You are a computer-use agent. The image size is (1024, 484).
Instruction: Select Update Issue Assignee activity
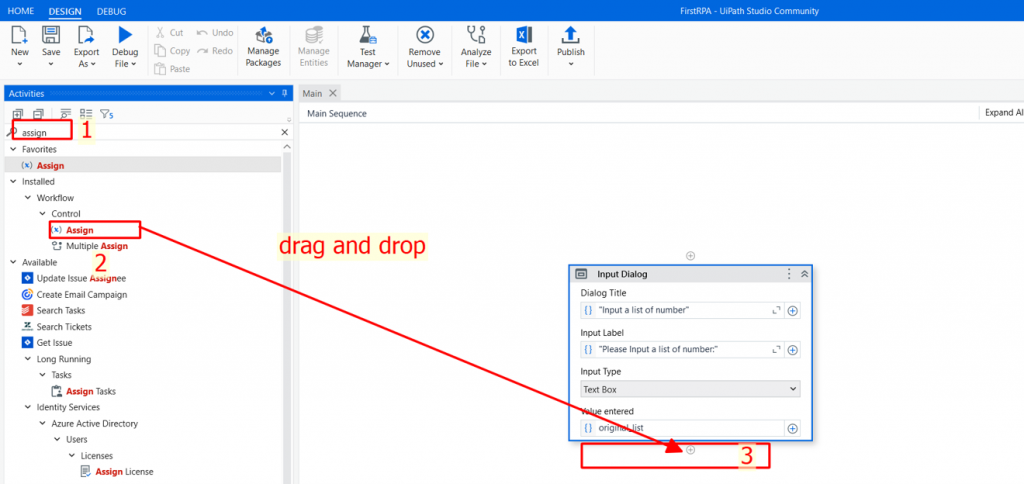pos(81,278)
